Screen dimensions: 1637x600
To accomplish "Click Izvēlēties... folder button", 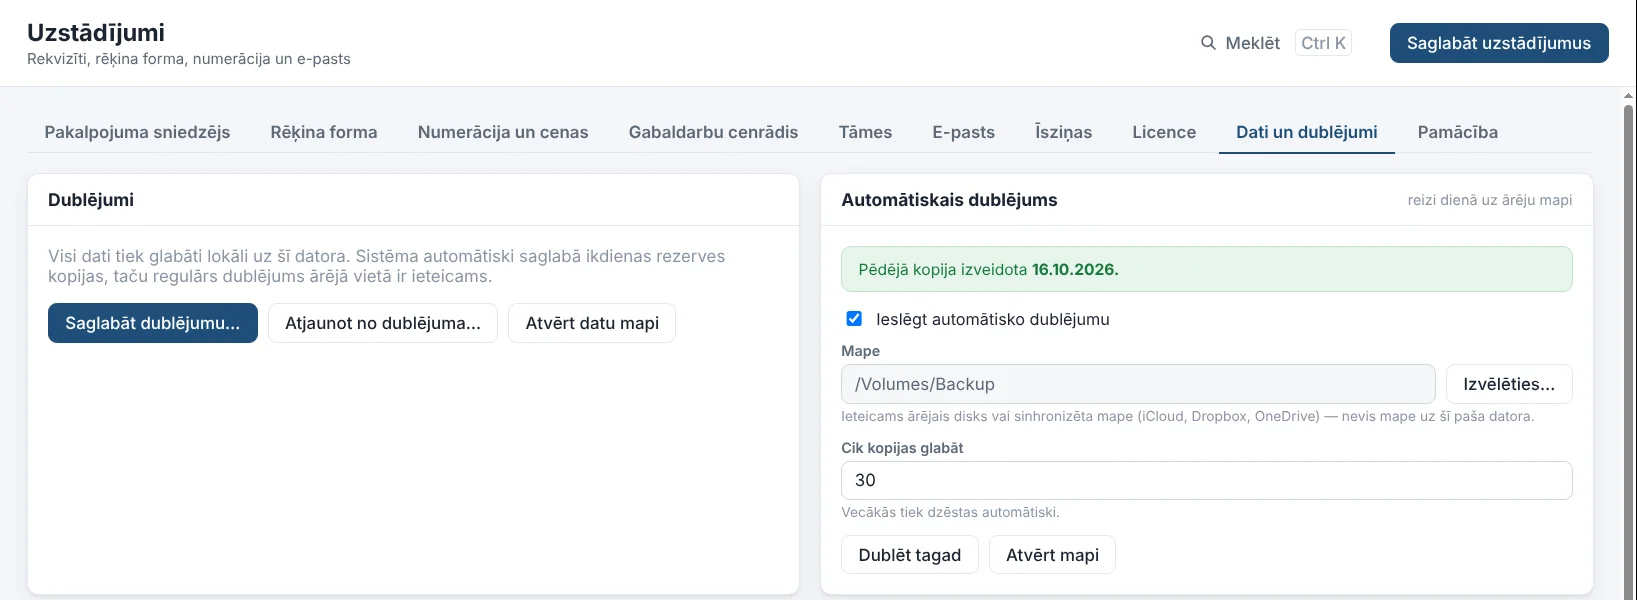I will (1509, 384).
